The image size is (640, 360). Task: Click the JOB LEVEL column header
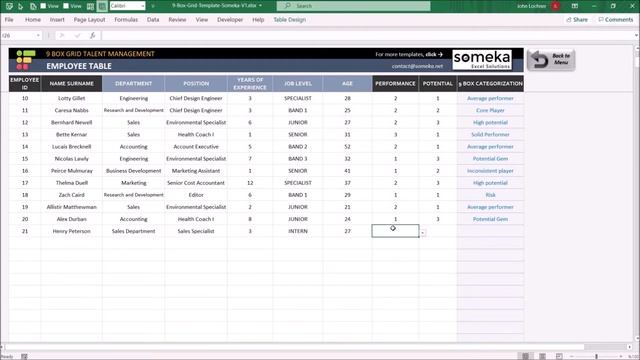point(298,83)
